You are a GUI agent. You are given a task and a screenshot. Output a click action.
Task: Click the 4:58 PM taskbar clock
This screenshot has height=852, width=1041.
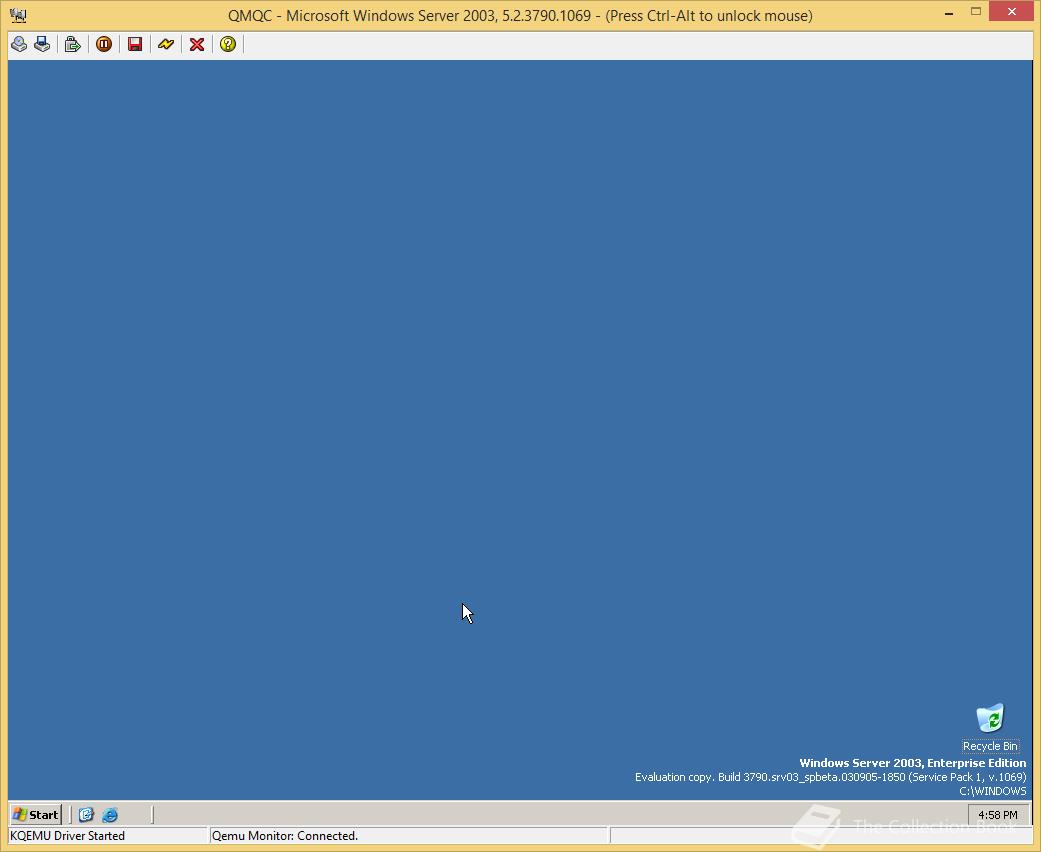(997, 815)
